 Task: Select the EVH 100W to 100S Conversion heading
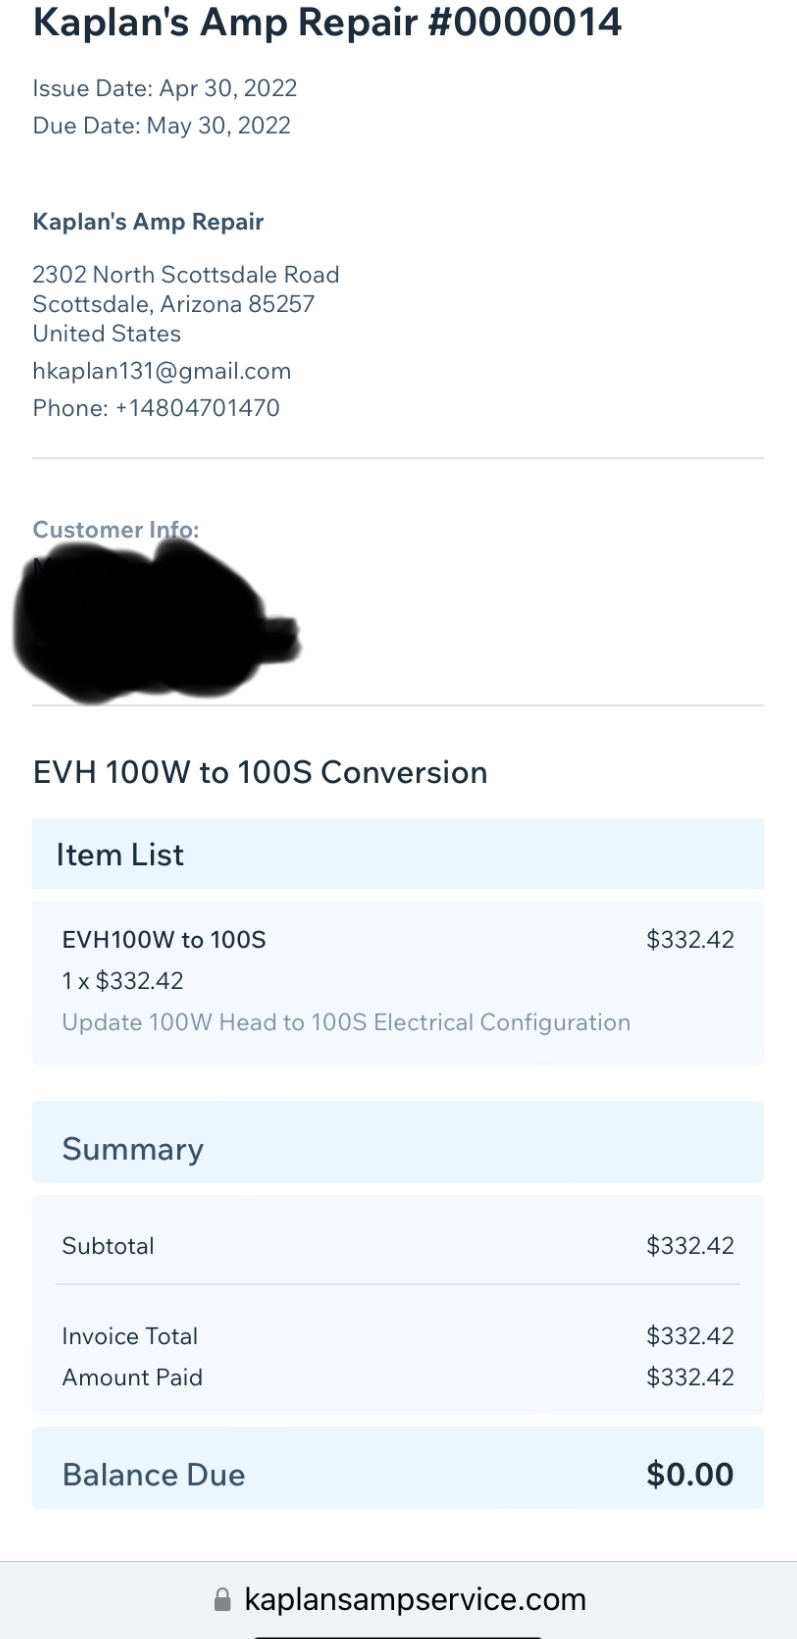click(260, 773)
